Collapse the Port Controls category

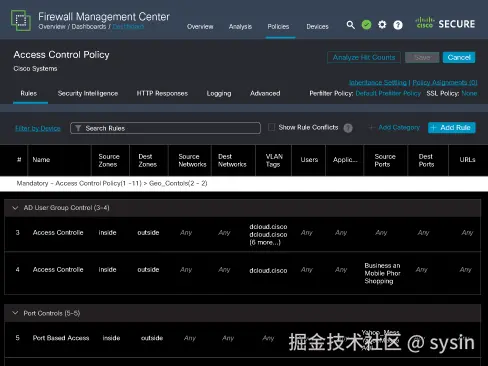click(15, 313)
